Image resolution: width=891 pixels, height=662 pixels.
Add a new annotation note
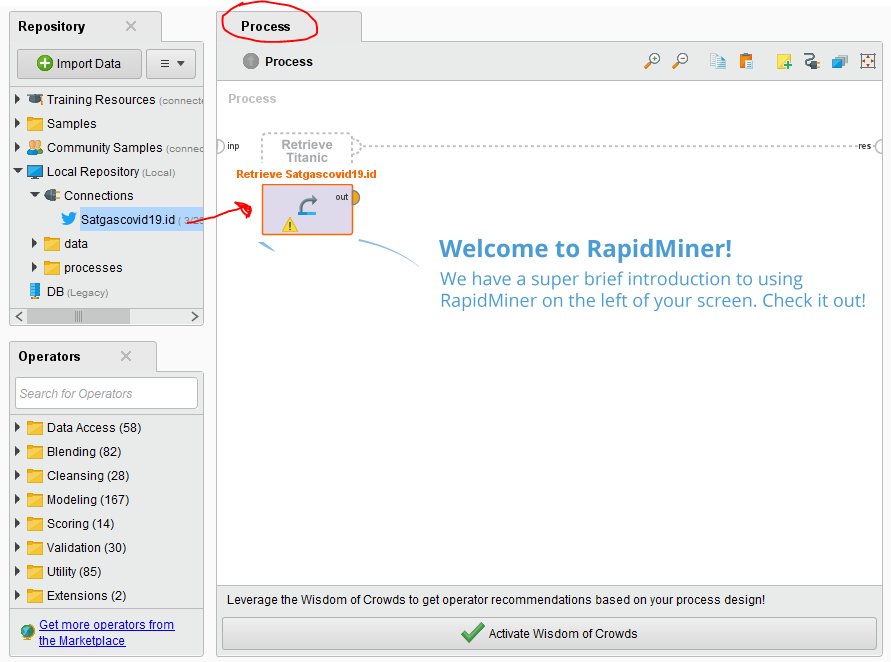(784, 61)
